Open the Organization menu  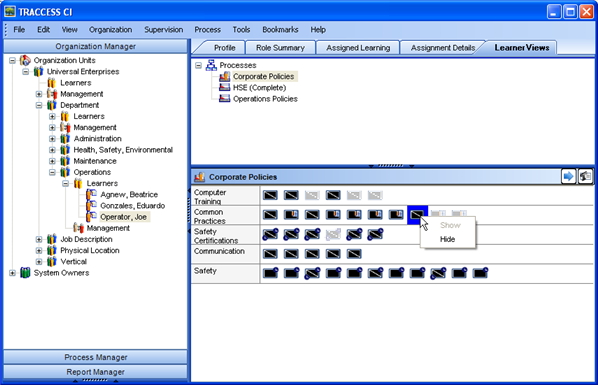tap(111, 29)
